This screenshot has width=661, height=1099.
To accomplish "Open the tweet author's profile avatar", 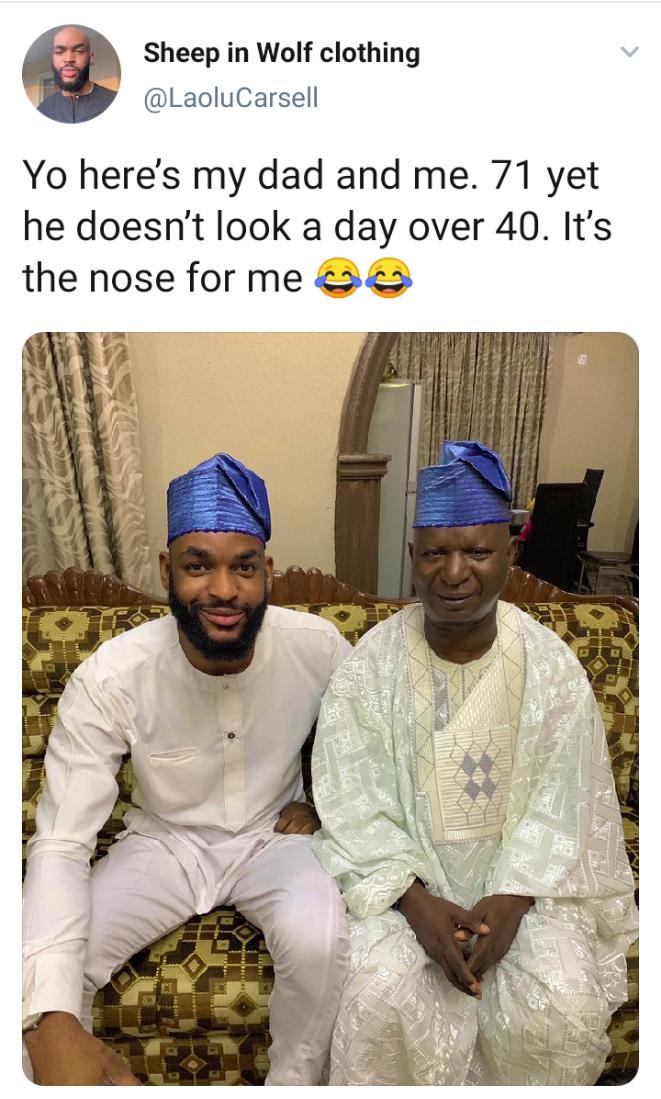I will 71,74.
